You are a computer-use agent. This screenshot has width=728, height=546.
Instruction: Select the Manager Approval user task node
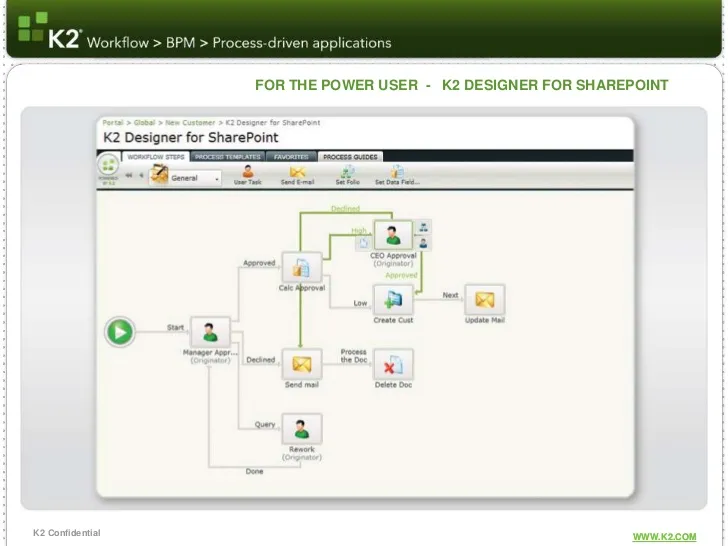coord(210,332)
